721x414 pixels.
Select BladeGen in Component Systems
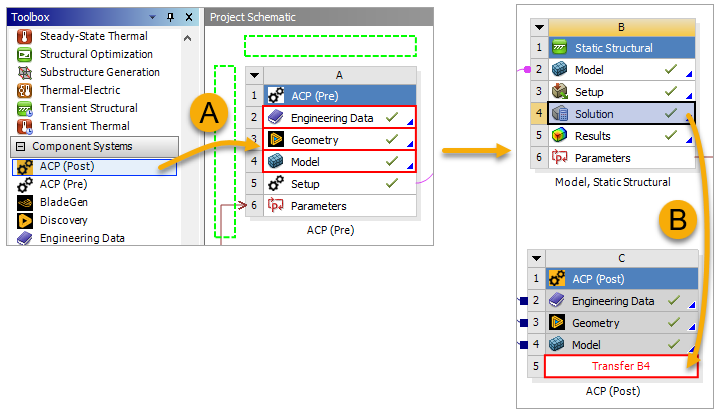[63, 202]
